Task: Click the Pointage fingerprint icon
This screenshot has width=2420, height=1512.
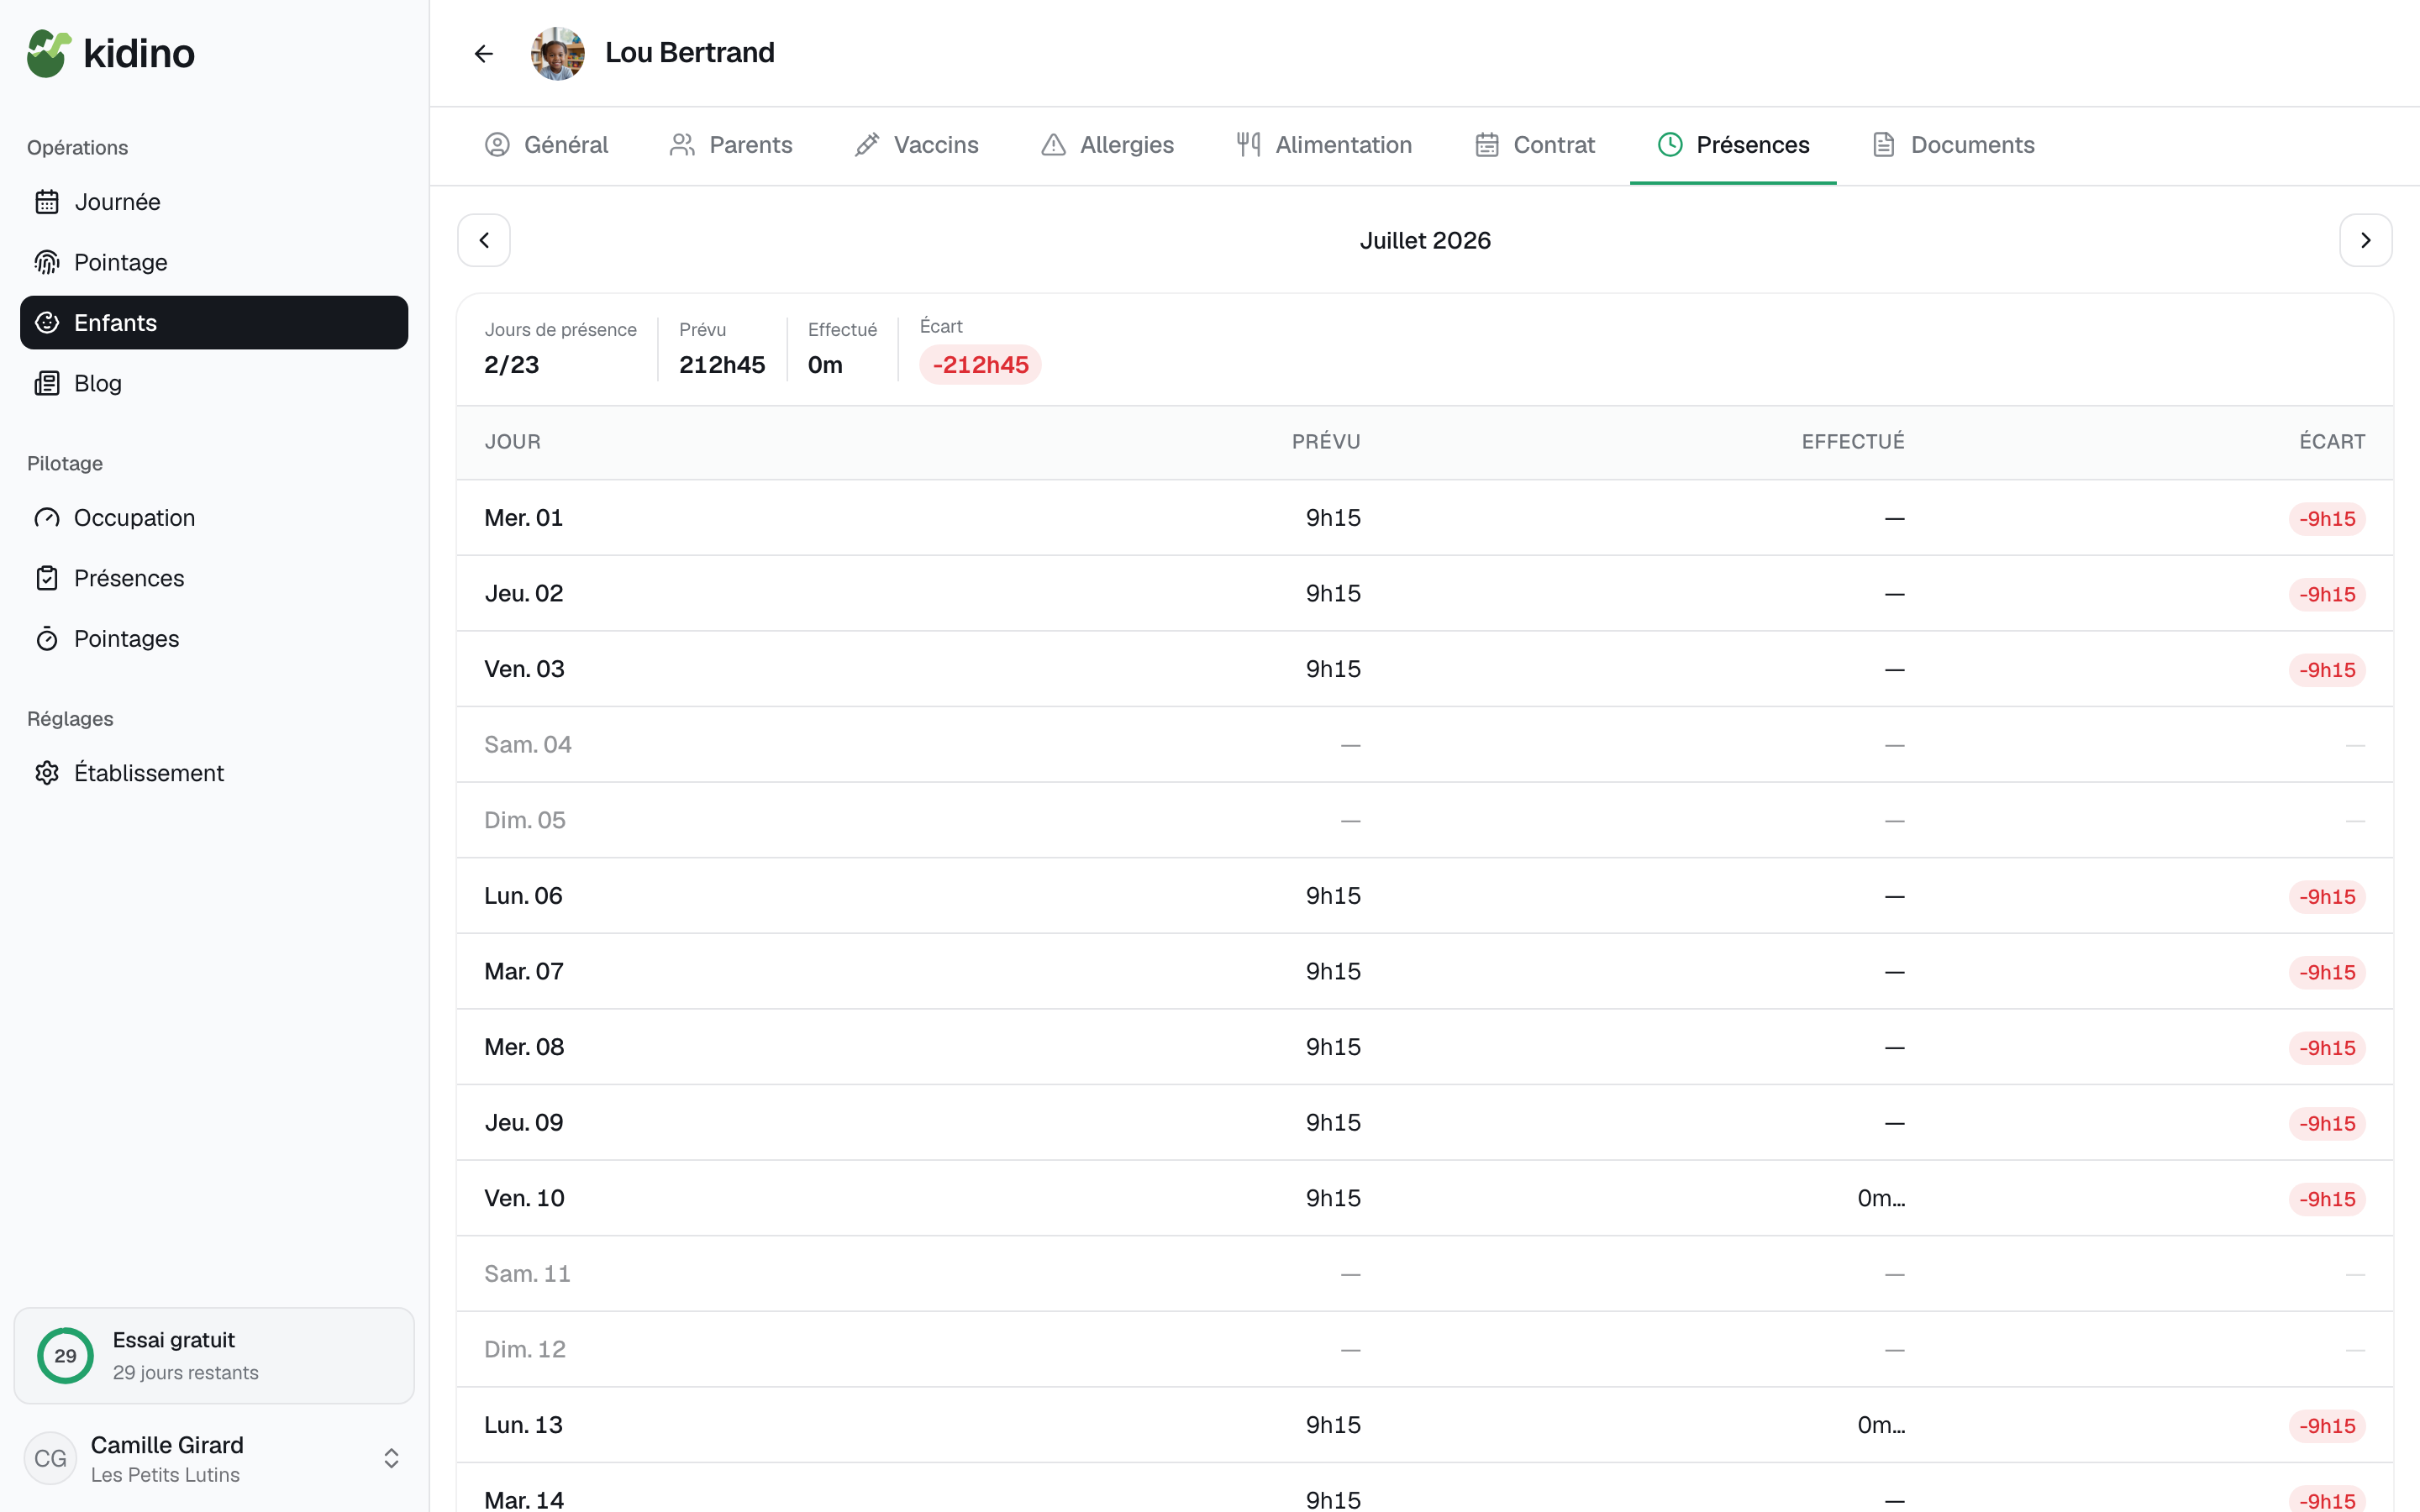Action: (x=47, y=262)
